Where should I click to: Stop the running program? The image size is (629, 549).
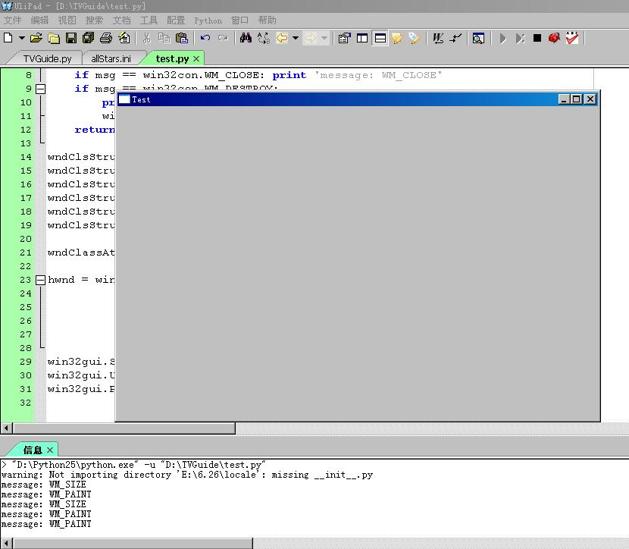coord(537,38)
